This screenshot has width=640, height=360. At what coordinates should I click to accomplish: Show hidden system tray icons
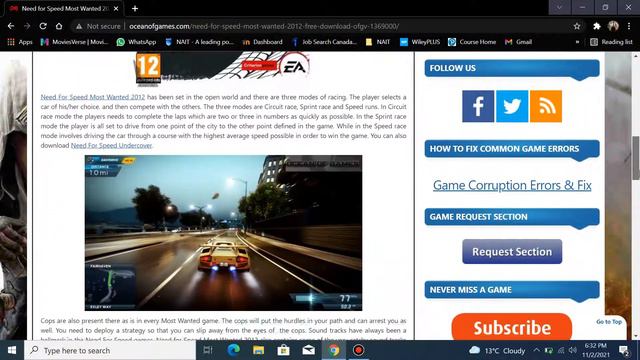[536, 350]
